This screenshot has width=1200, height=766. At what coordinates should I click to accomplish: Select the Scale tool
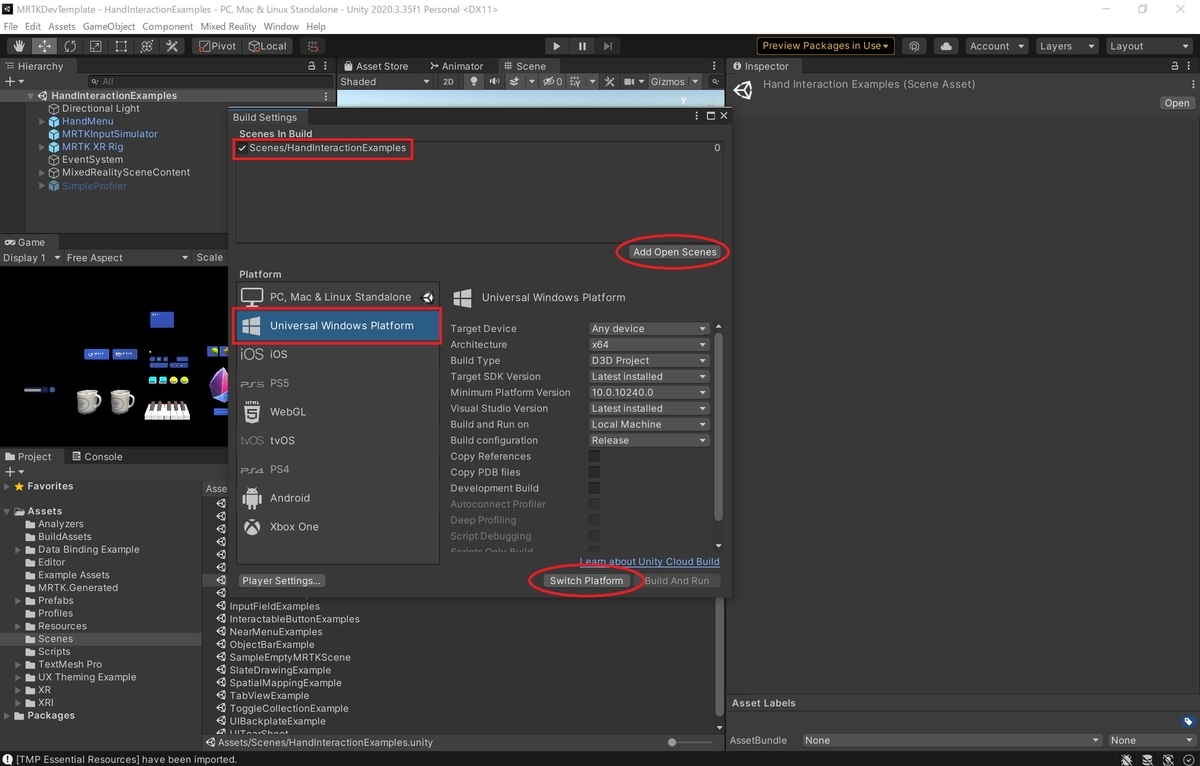tap(95, 46)
